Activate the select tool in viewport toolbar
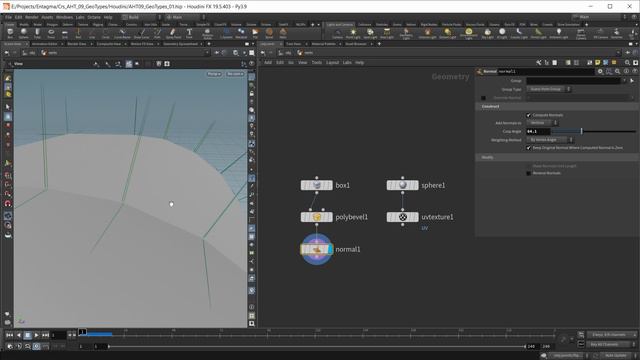Image resolution: width=640 pixels, height=360 pixels. [x=8, y=107]
